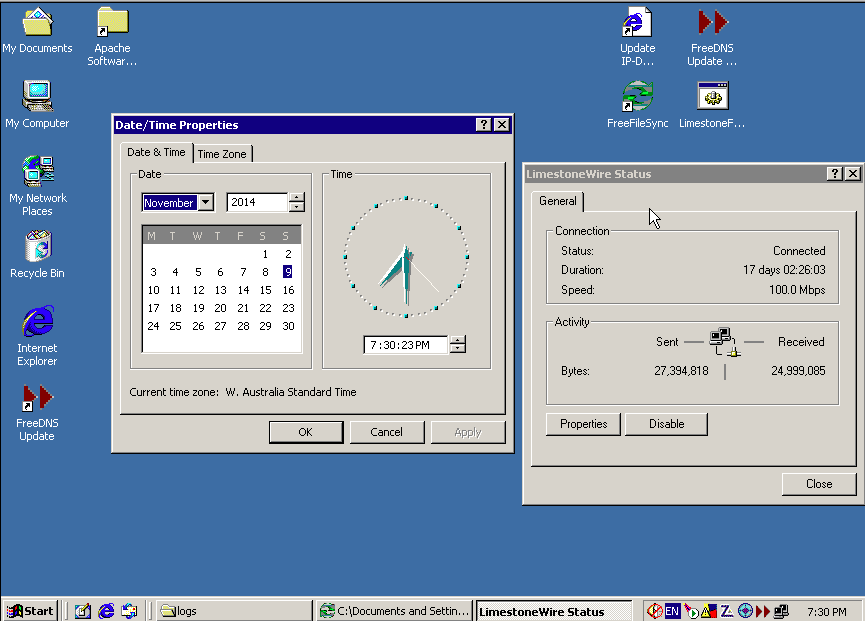Click the network computers icon in Activity

724,342
